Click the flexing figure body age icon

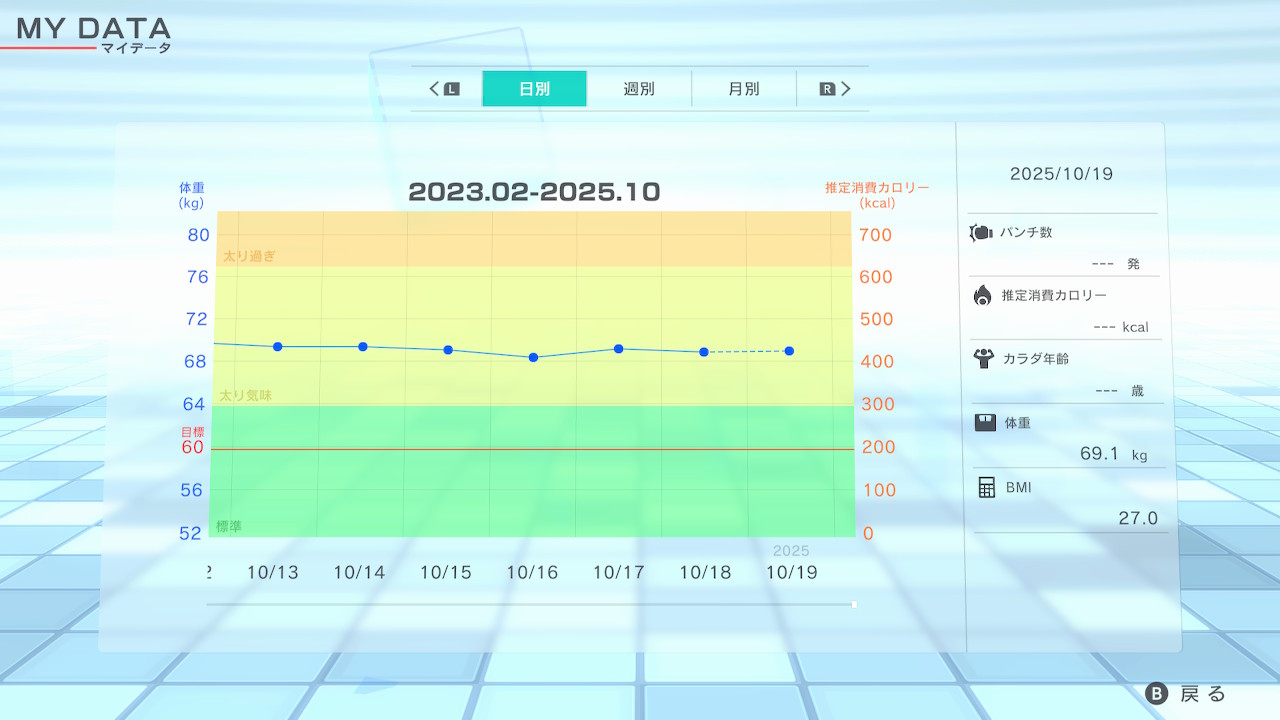[982, 358]
